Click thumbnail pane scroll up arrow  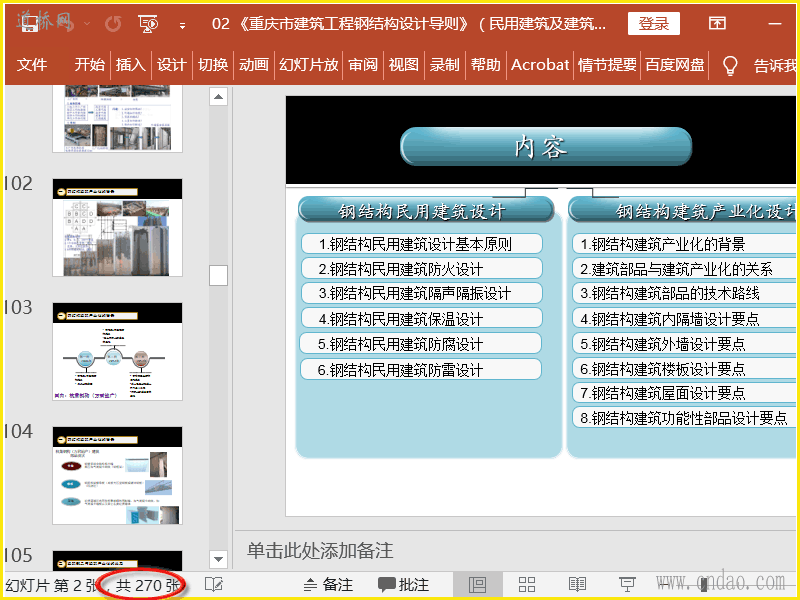pos(218,96)
